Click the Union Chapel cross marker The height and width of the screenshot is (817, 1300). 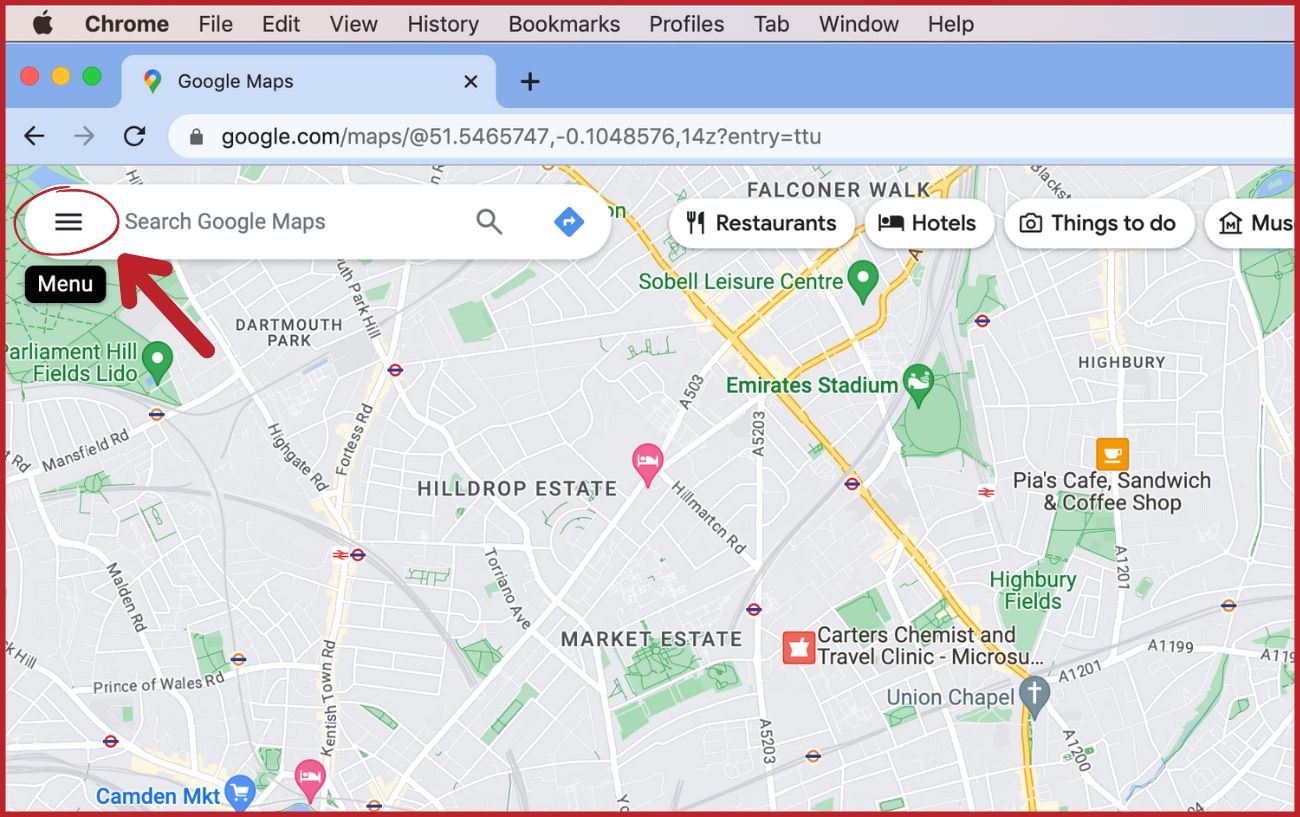click(x=1035, y=697)
